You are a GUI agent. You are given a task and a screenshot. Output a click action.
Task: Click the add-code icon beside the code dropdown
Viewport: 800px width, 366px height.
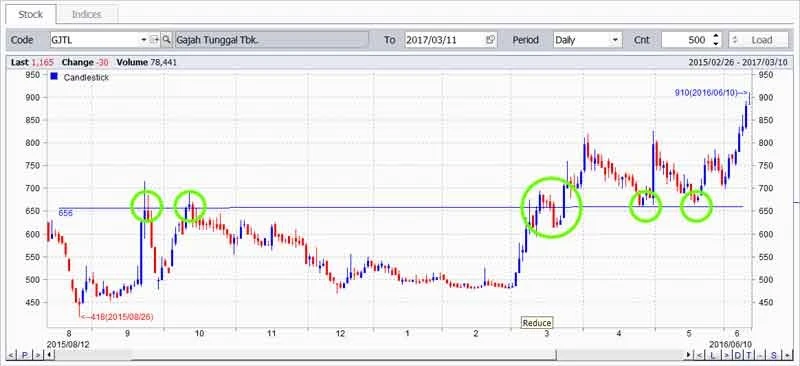tap(155, 40)
